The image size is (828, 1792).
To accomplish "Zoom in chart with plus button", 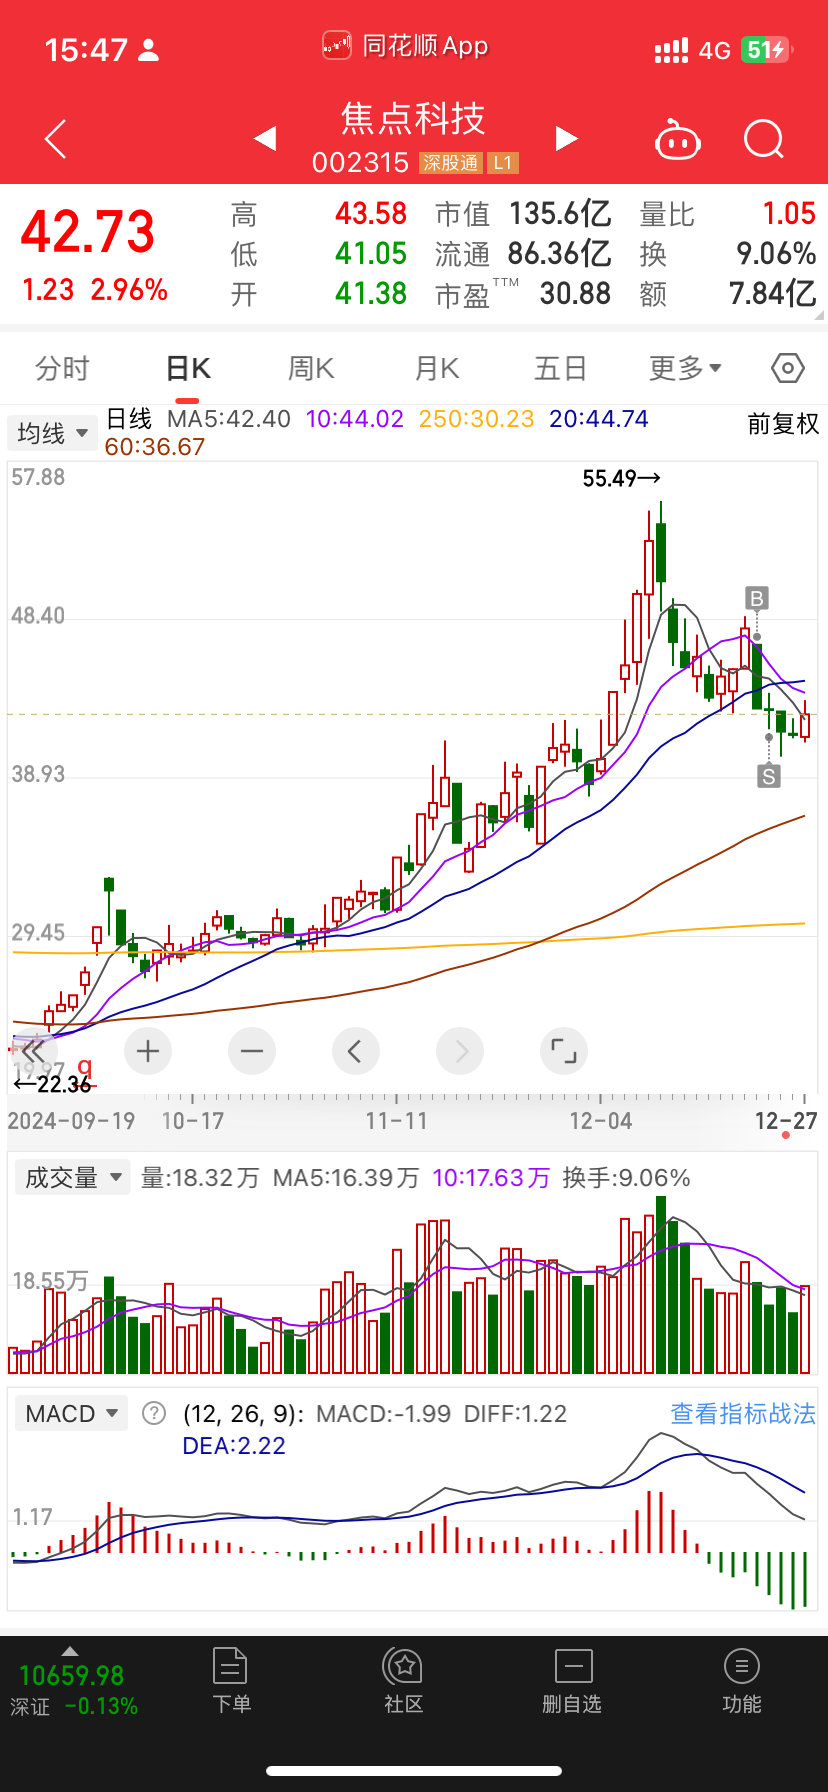I will pos(148,1051).
